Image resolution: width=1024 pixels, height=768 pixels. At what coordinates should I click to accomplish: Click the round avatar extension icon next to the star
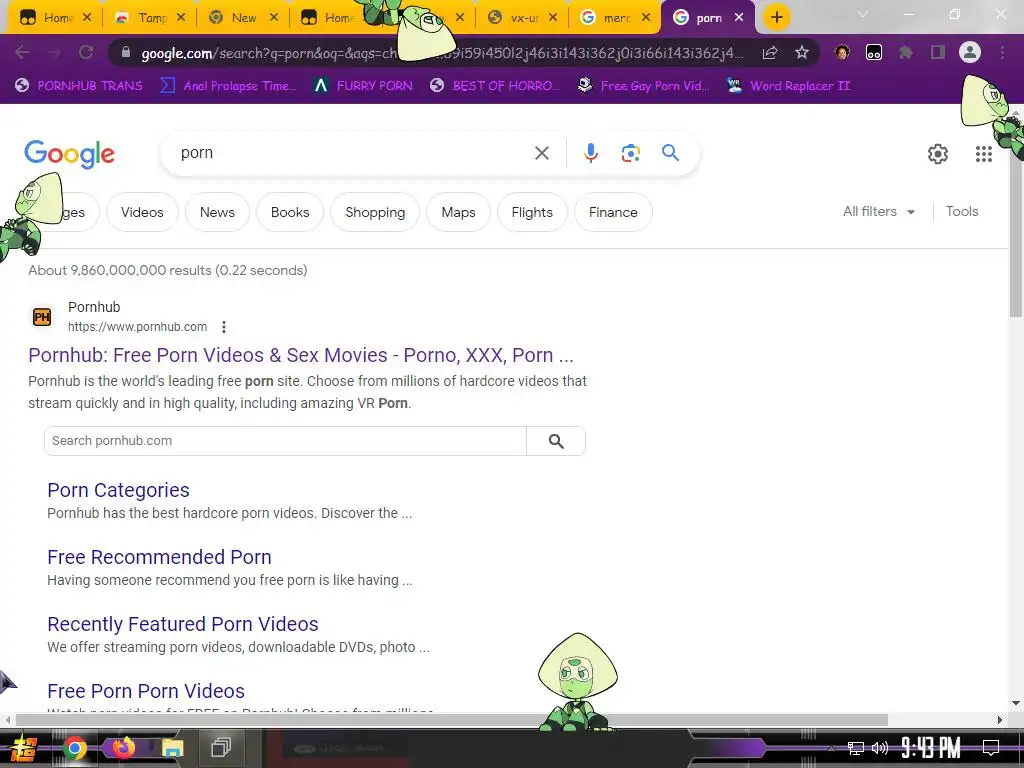tap(842, 52)
